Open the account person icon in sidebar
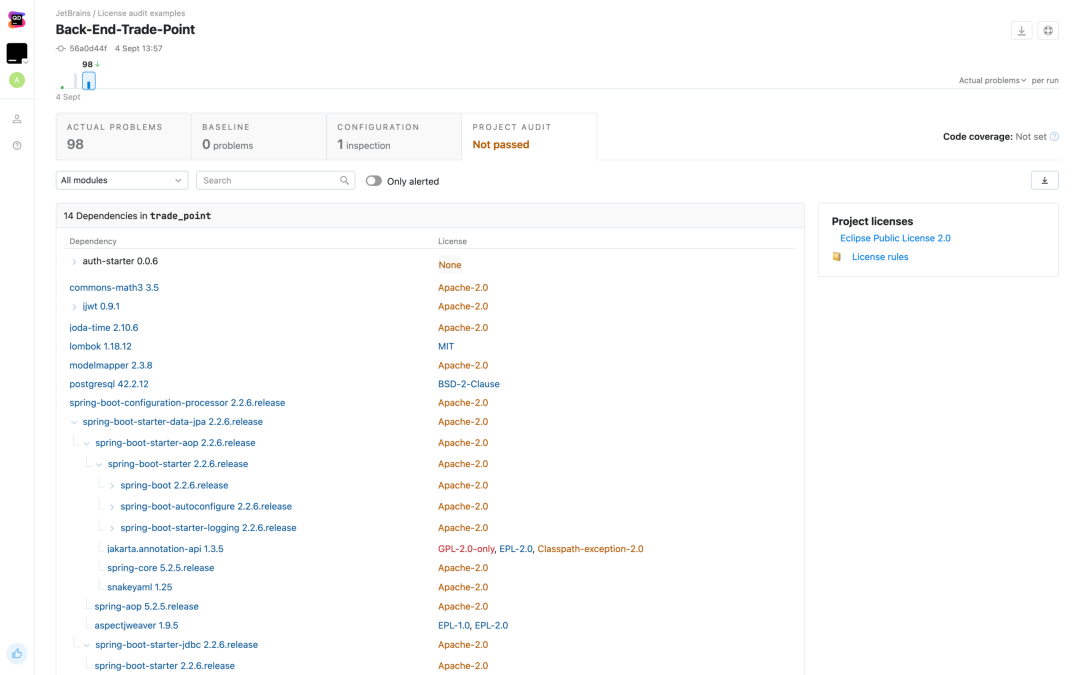The image size is (1080, 675). 17,119
